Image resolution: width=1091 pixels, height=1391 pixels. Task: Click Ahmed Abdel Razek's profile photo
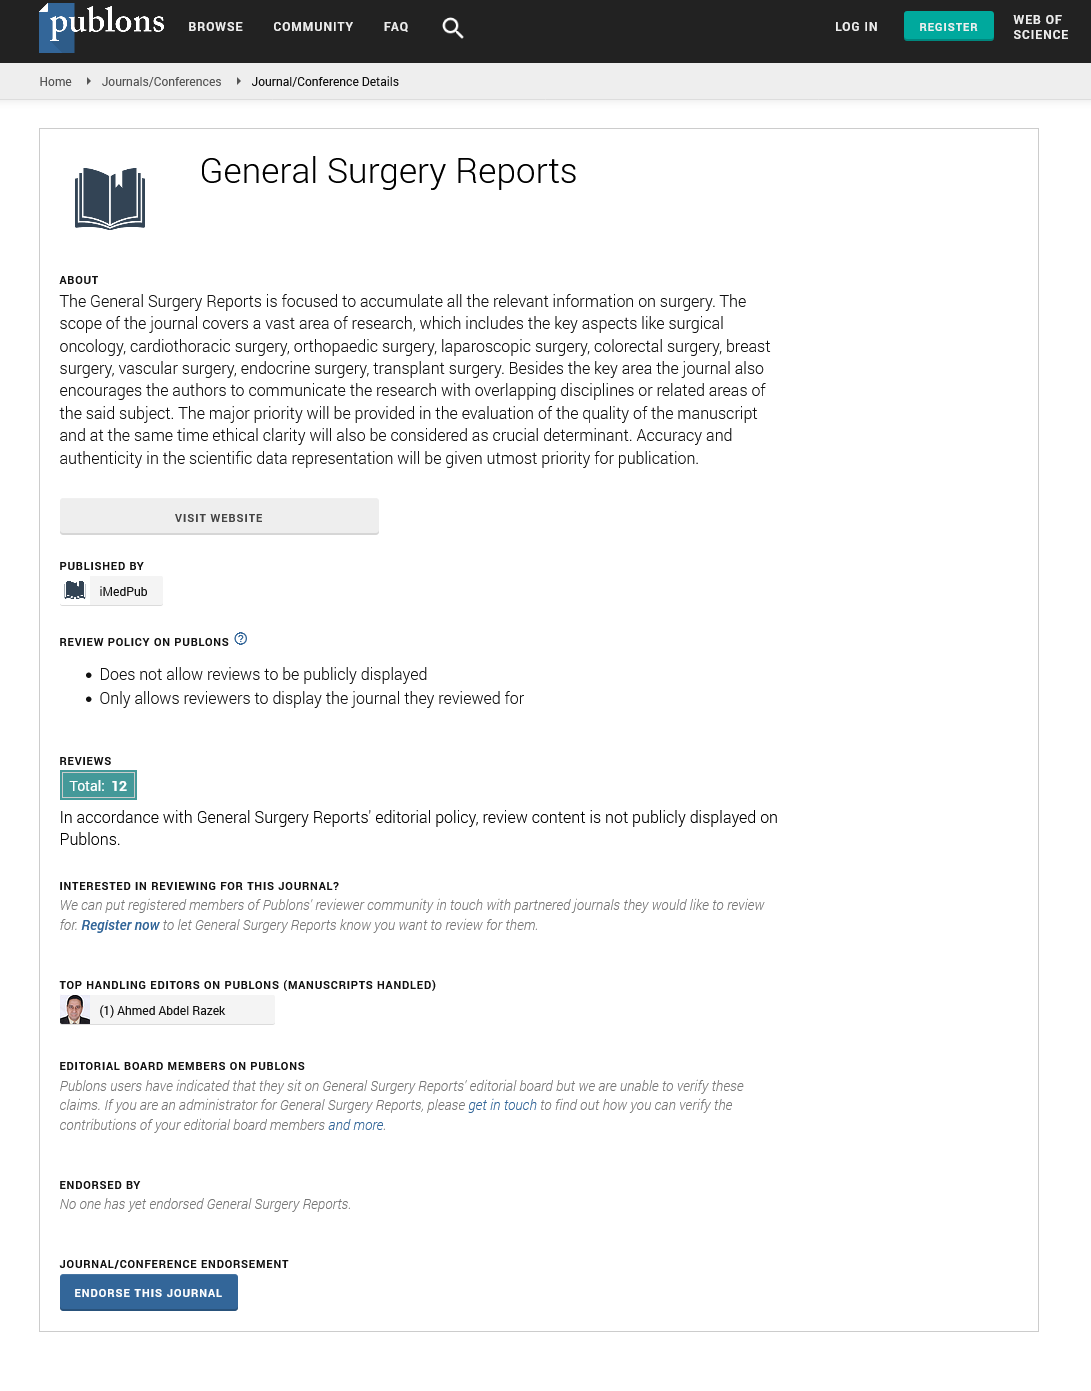[x=75, y=1010]
